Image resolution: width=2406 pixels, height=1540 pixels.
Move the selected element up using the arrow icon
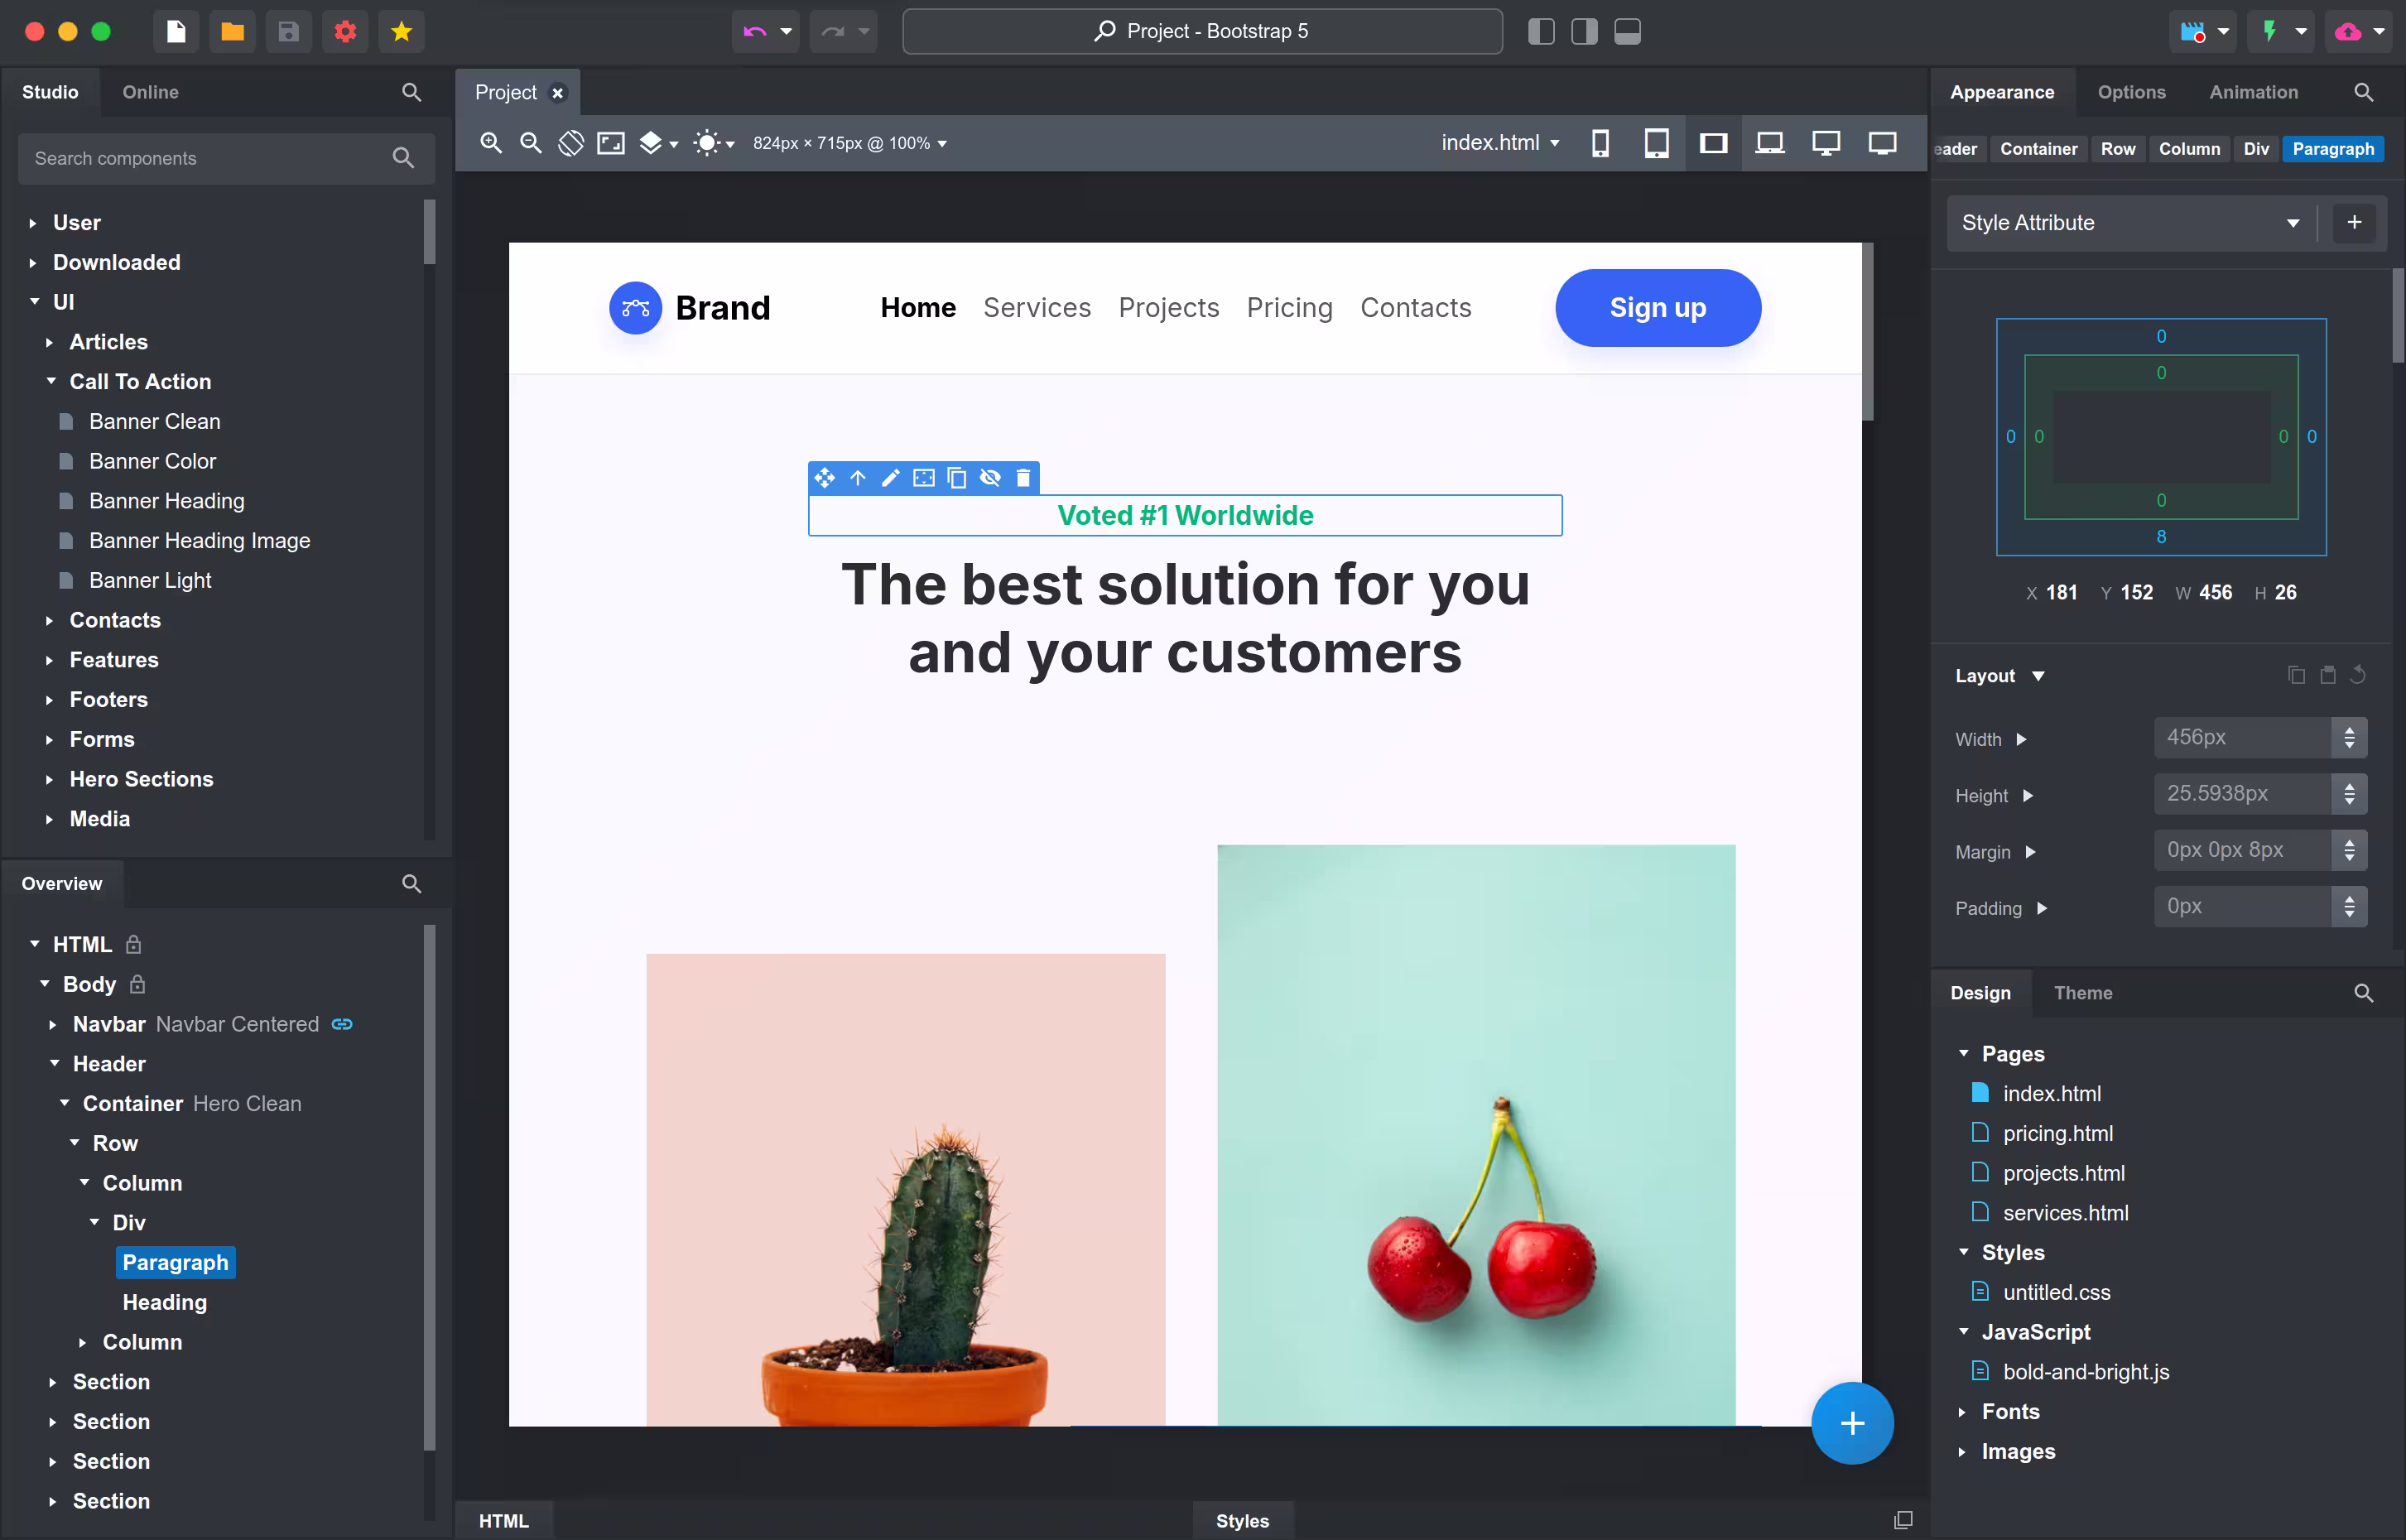(857, 478)
